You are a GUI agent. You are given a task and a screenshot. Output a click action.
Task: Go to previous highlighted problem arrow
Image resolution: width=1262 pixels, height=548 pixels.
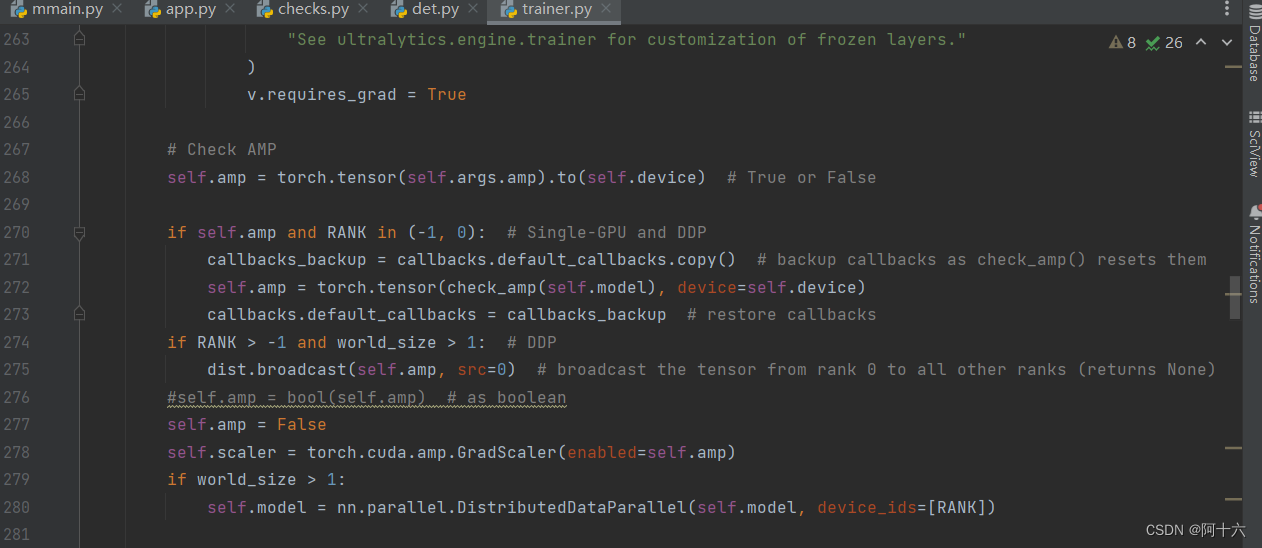coord(1201,42)
